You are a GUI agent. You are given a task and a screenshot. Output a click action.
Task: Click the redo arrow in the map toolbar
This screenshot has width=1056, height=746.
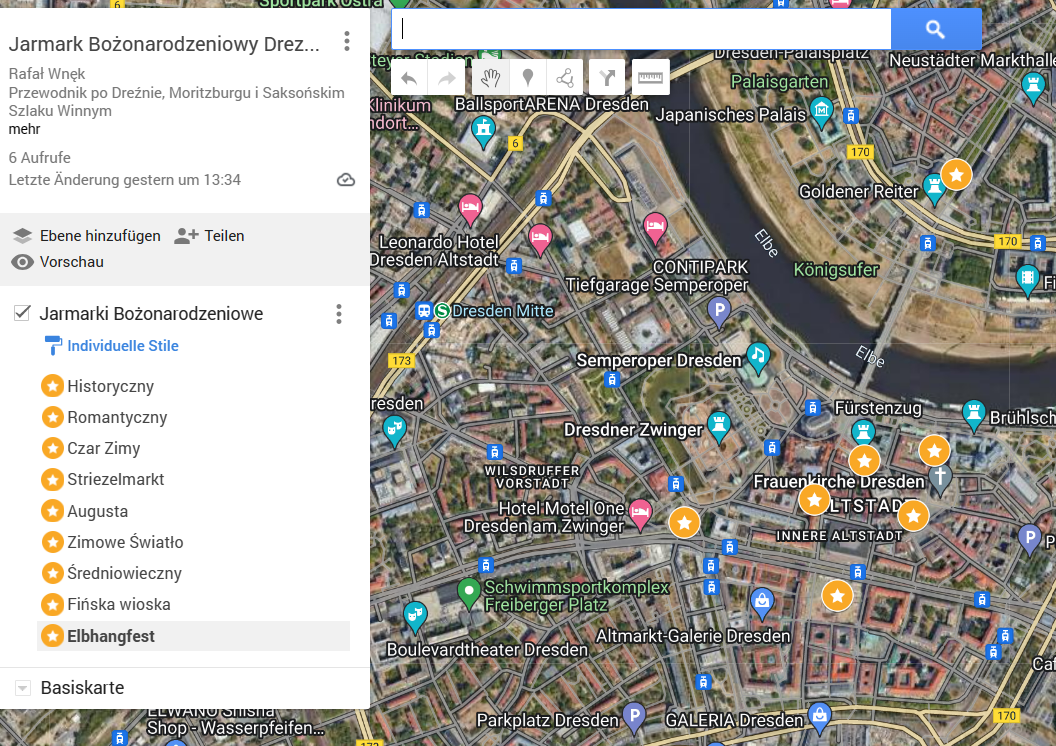coord(447,79)
